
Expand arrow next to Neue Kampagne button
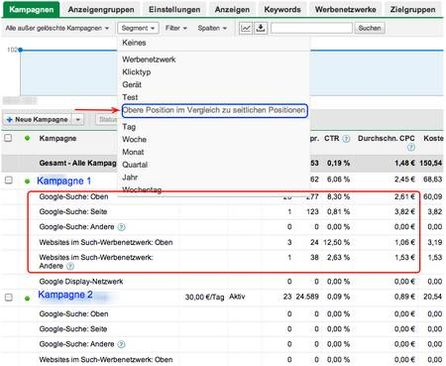[x=78, y=119]
